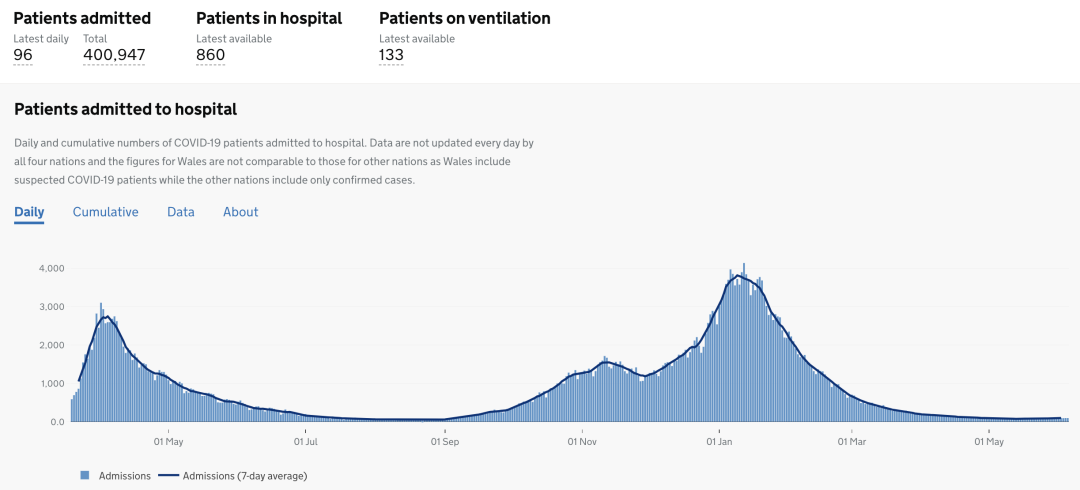
Task: Click the 01 Nov axis label
Action: 582,440
